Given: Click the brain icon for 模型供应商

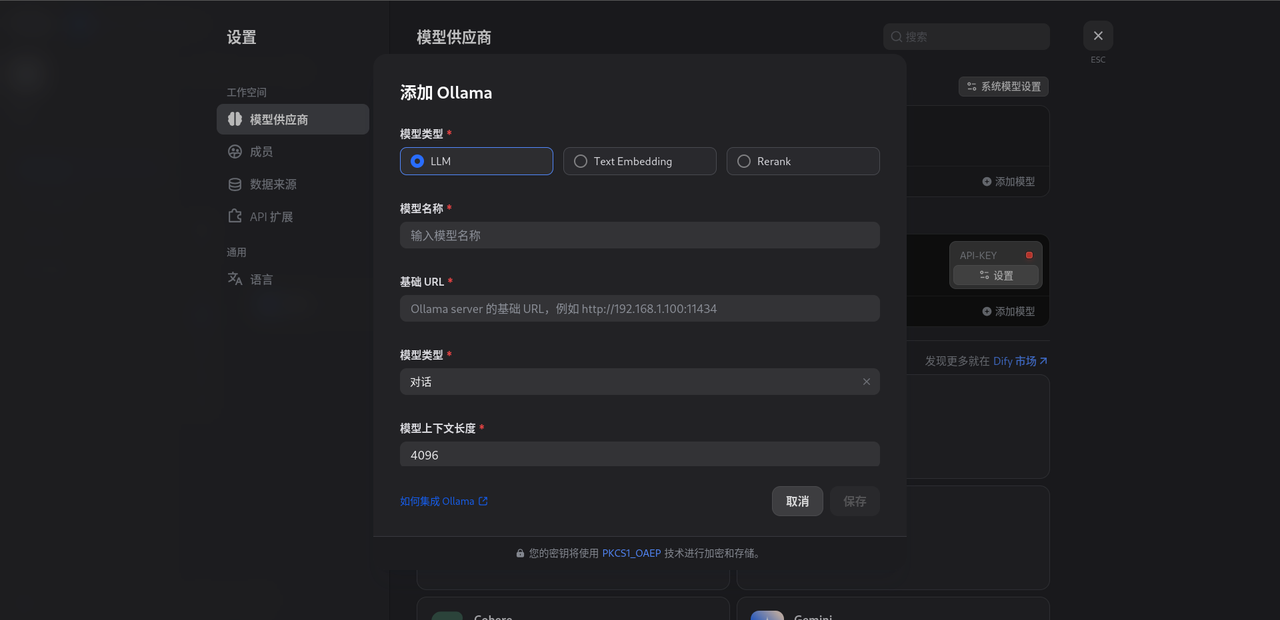Looking at the screenshot, I should click(x=235, y=119).
